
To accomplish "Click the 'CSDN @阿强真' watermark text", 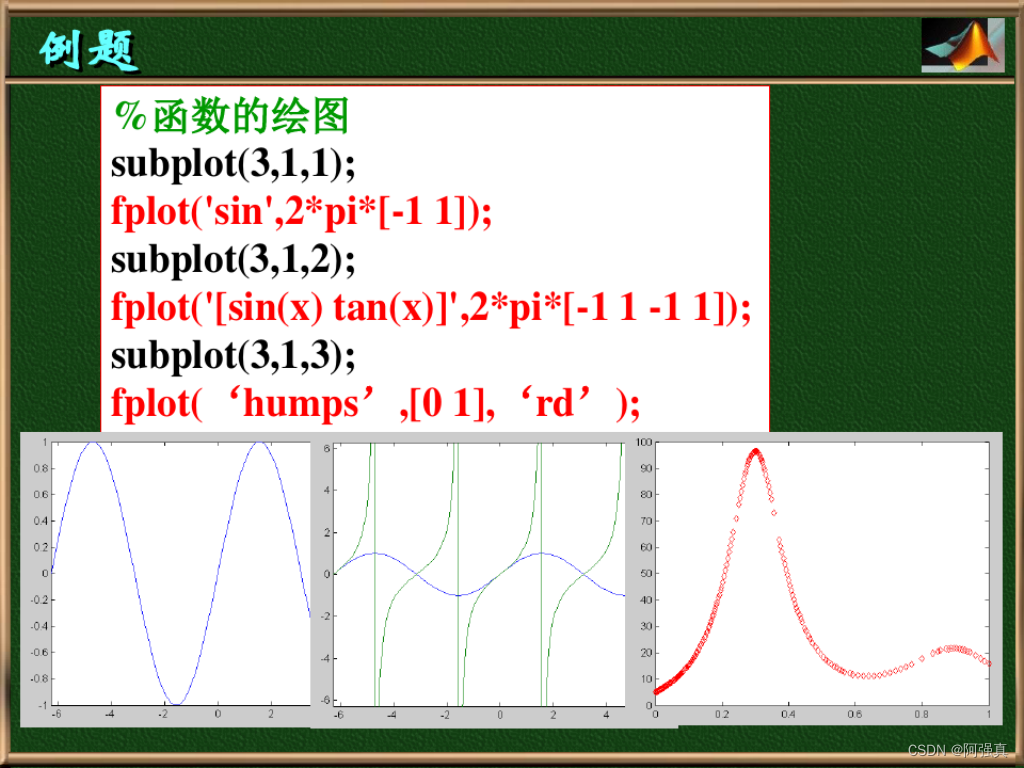I will tap(957, 750).
